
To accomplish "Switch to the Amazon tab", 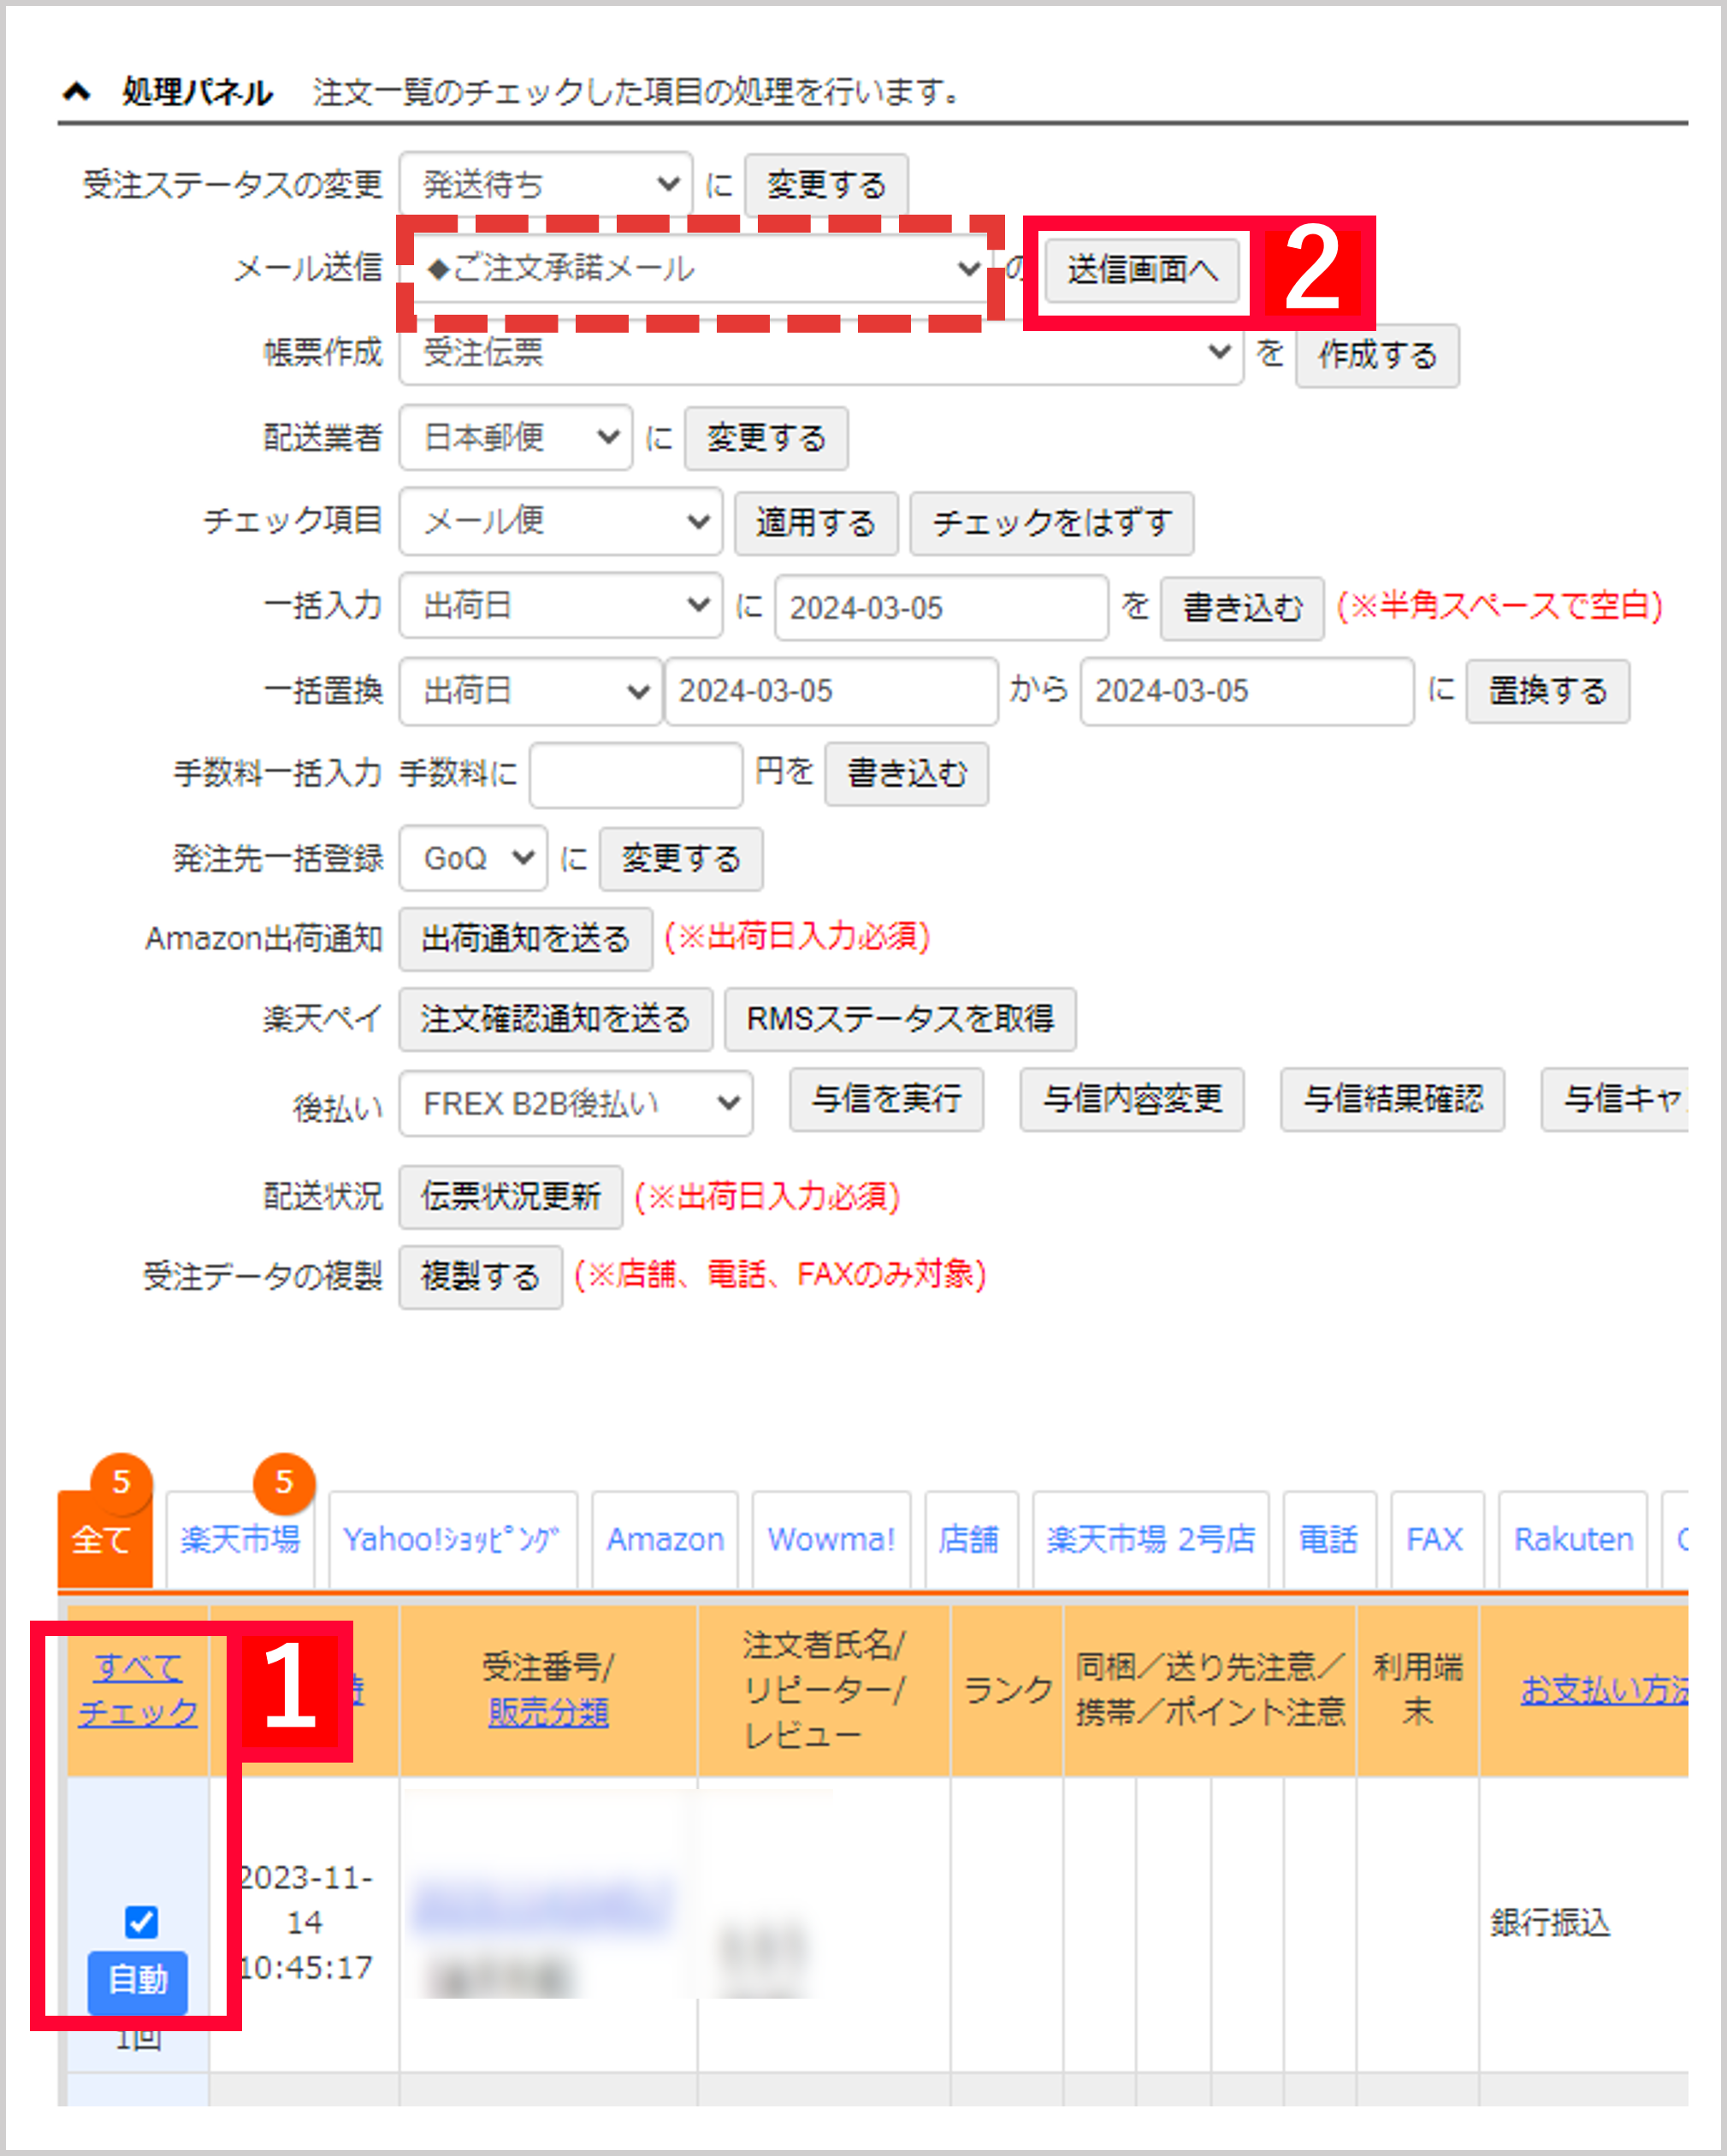I will [665, 1539].
